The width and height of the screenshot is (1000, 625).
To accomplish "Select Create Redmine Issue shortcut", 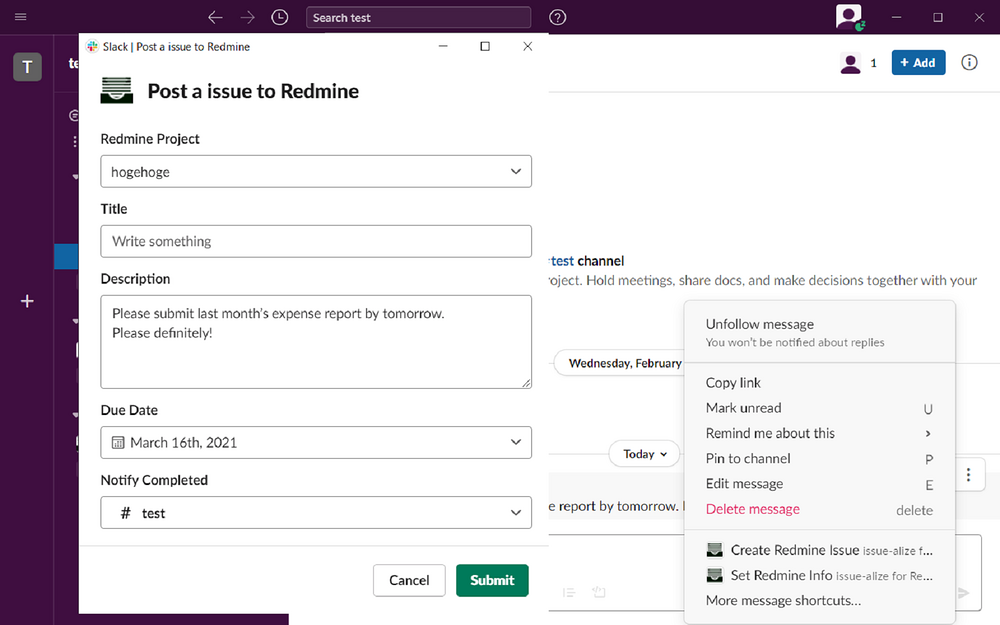I will tap(820, 550).
